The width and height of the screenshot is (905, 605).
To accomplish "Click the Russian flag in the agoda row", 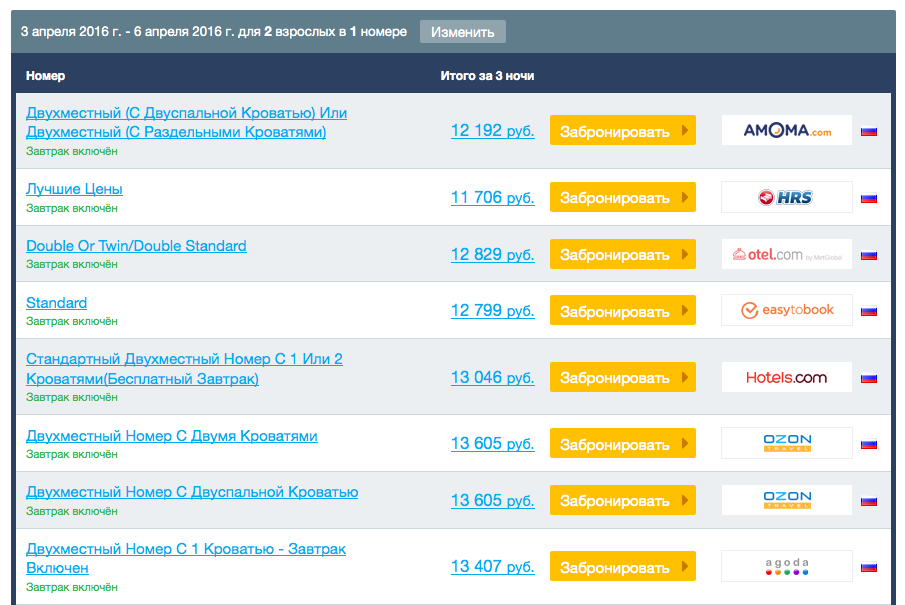I will pyautogui.click(x=869, y=568).
